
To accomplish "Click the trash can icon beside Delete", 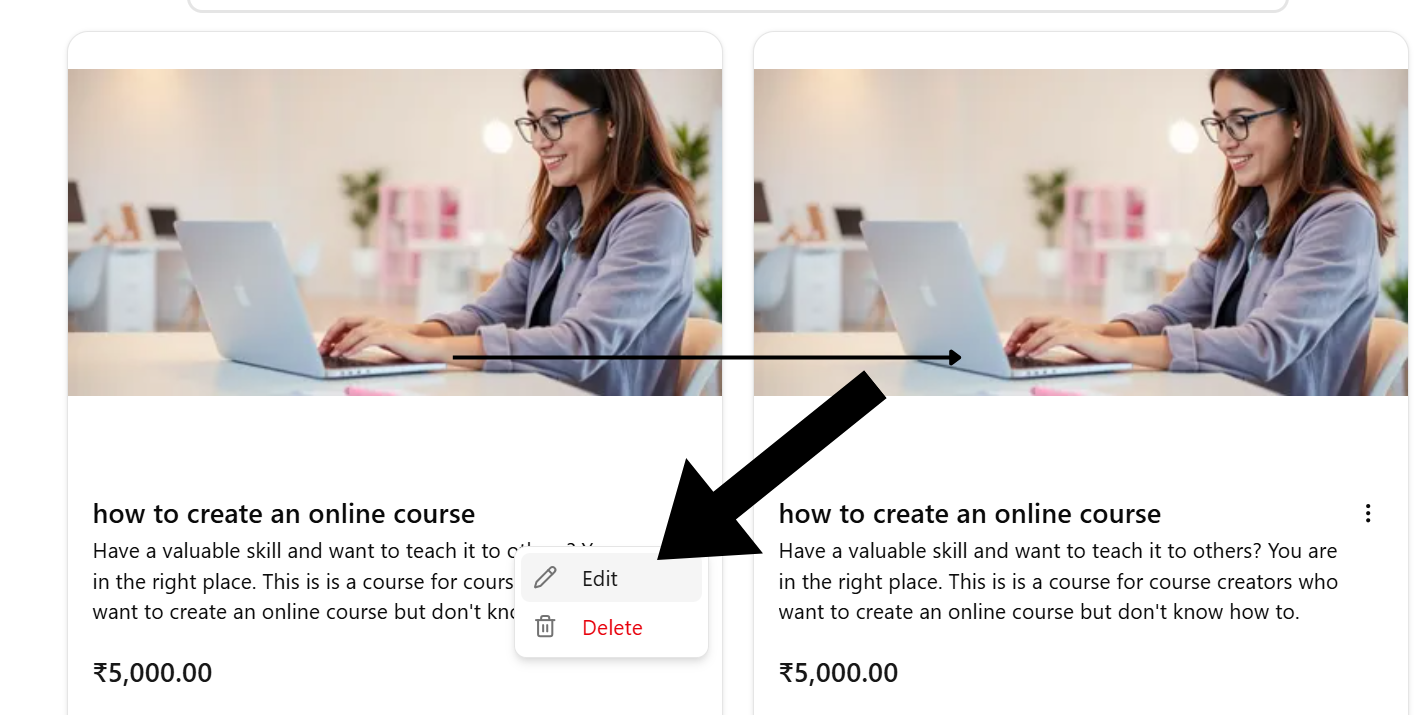I will (545, 627).
